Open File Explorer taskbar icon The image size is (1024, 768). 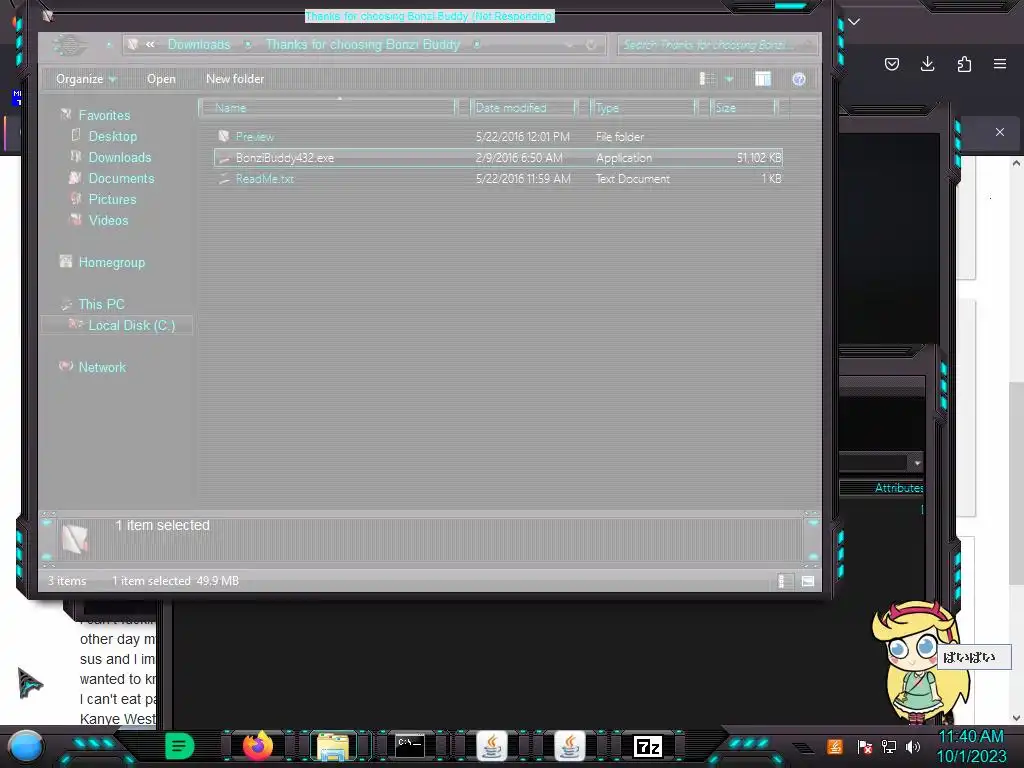pyautogui.click(x=332, y=746)
